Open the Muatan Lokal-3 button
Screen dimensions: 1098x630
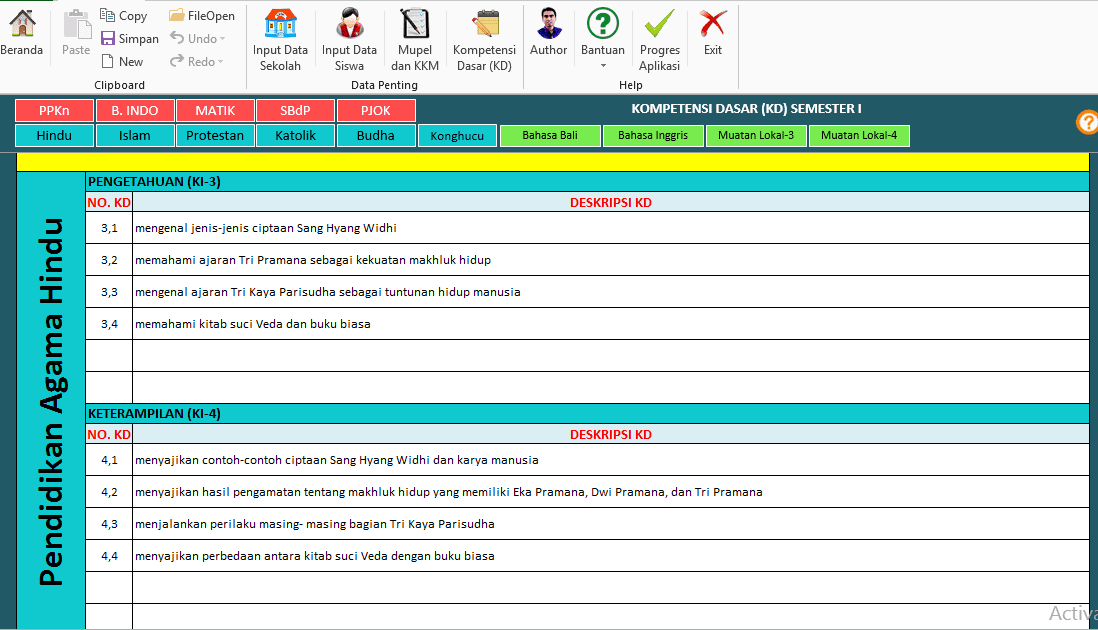click(756, 135)
